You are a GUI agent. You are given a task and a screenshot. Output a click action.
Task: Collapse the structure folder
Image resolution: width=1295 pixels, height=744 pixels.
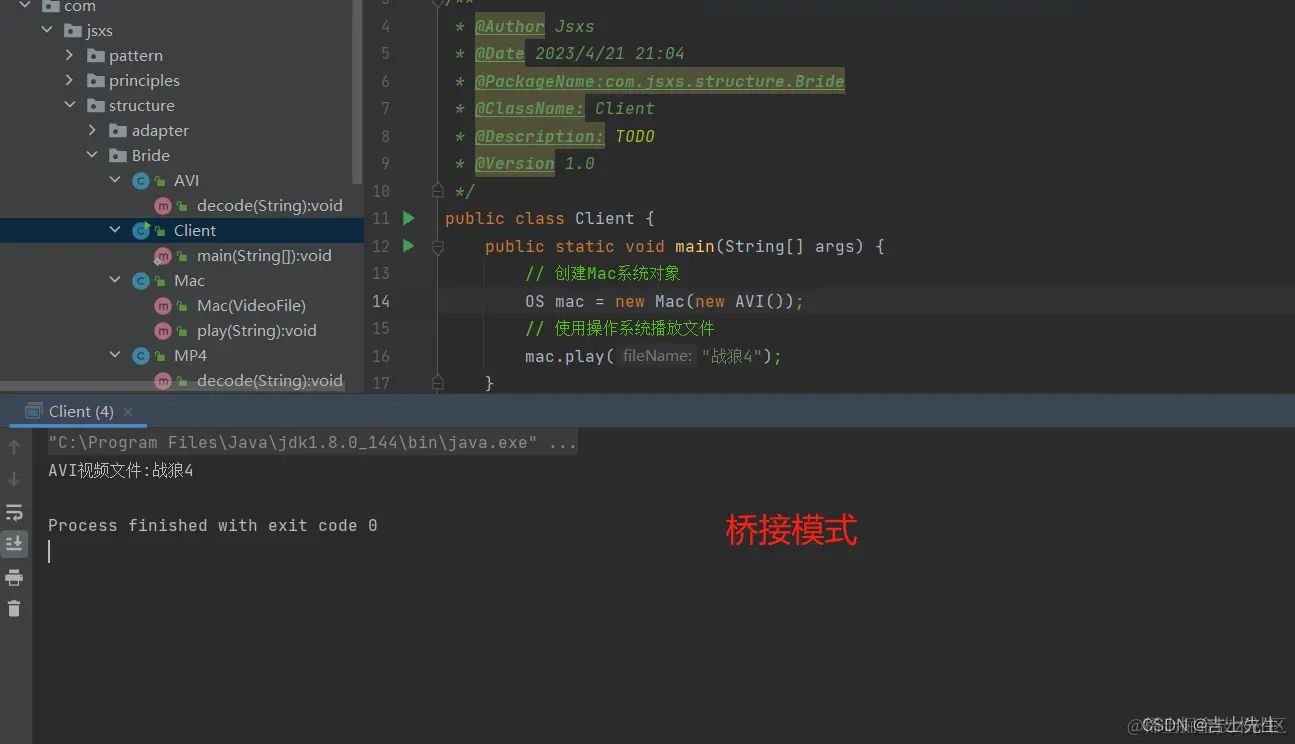(x=69, y=105)
